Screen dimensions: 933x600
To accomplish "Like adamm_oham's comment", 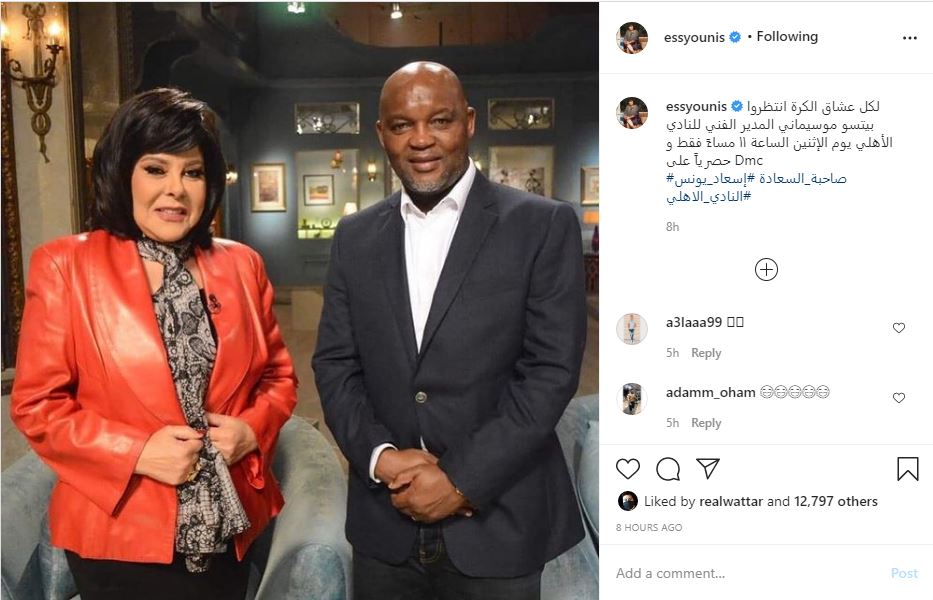I will [898, 398].
